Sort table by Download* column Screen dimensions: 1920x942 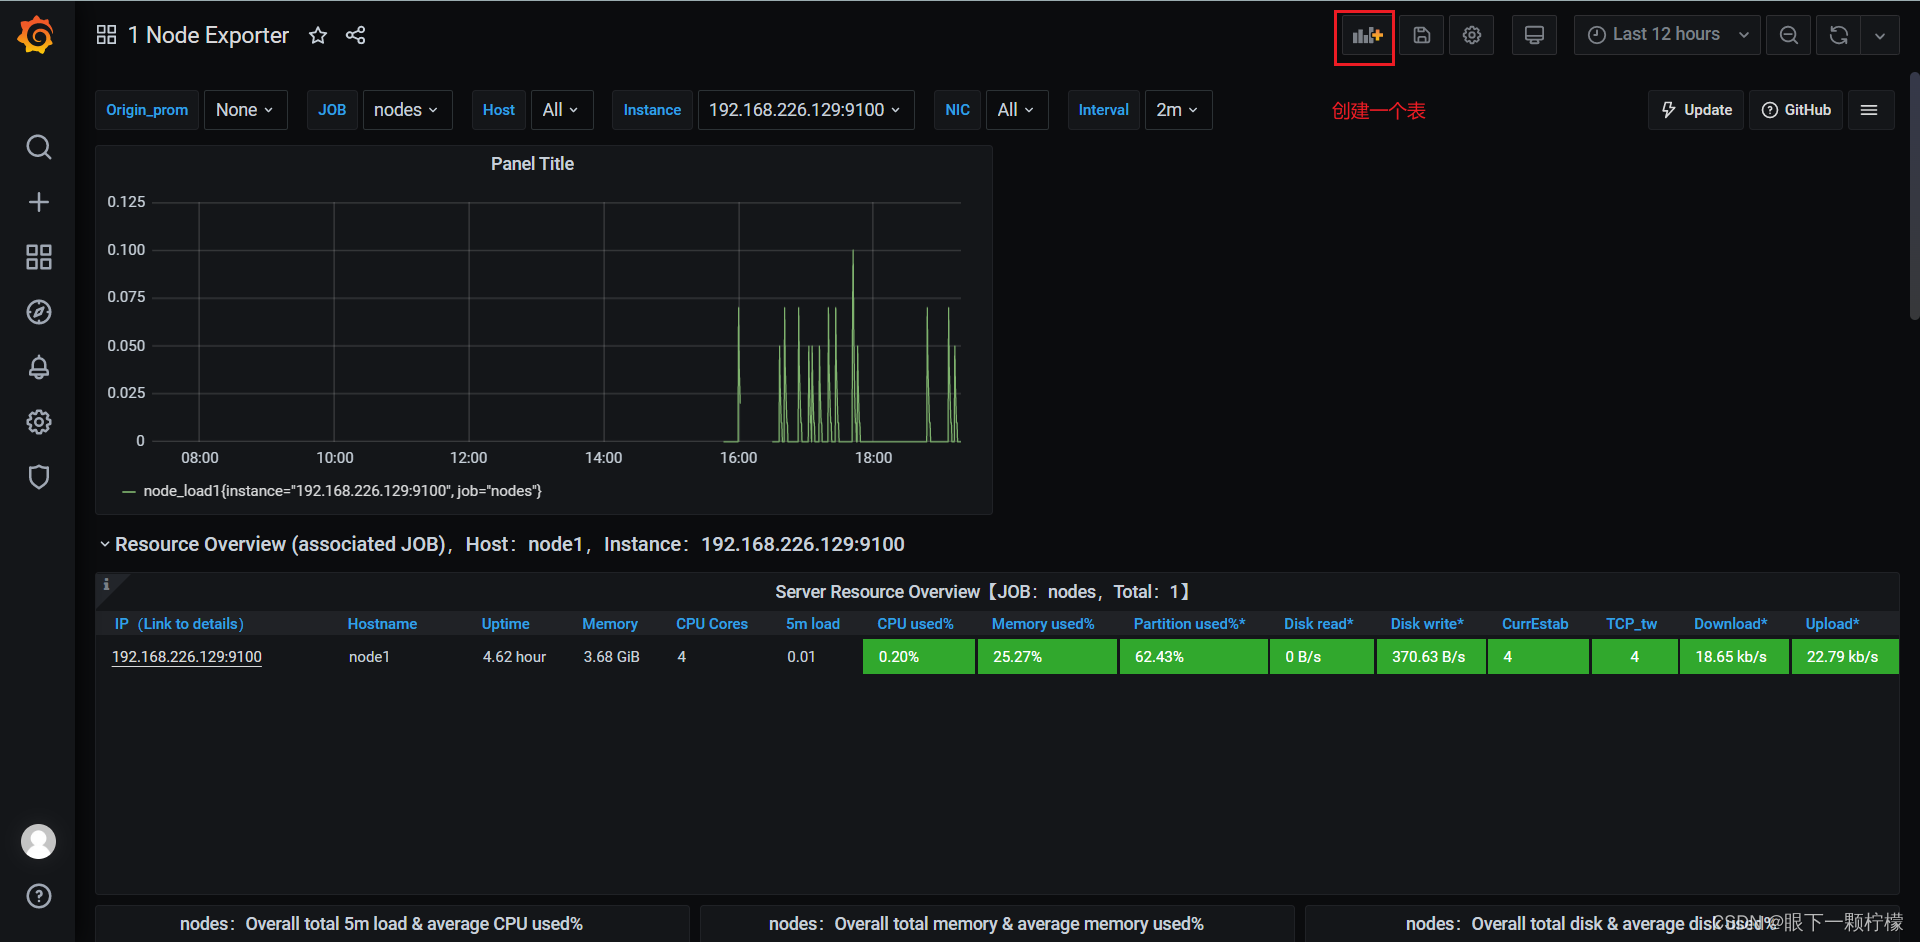[1730, 624]
